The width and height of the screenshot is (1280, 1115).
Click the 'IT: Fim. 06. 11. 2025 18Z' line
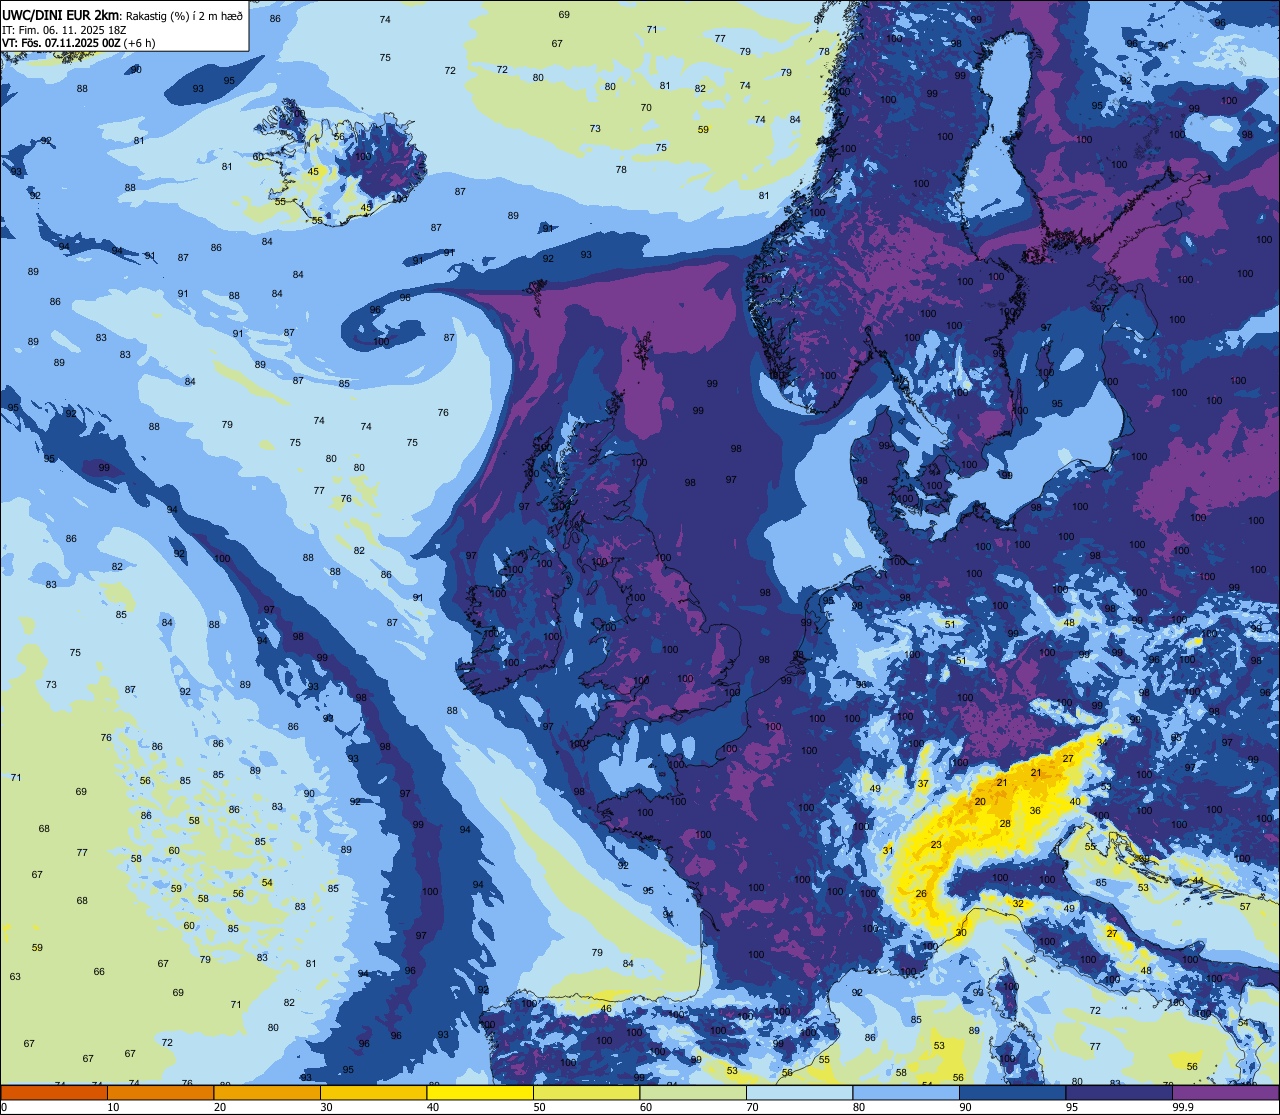[x=64, y=30]
